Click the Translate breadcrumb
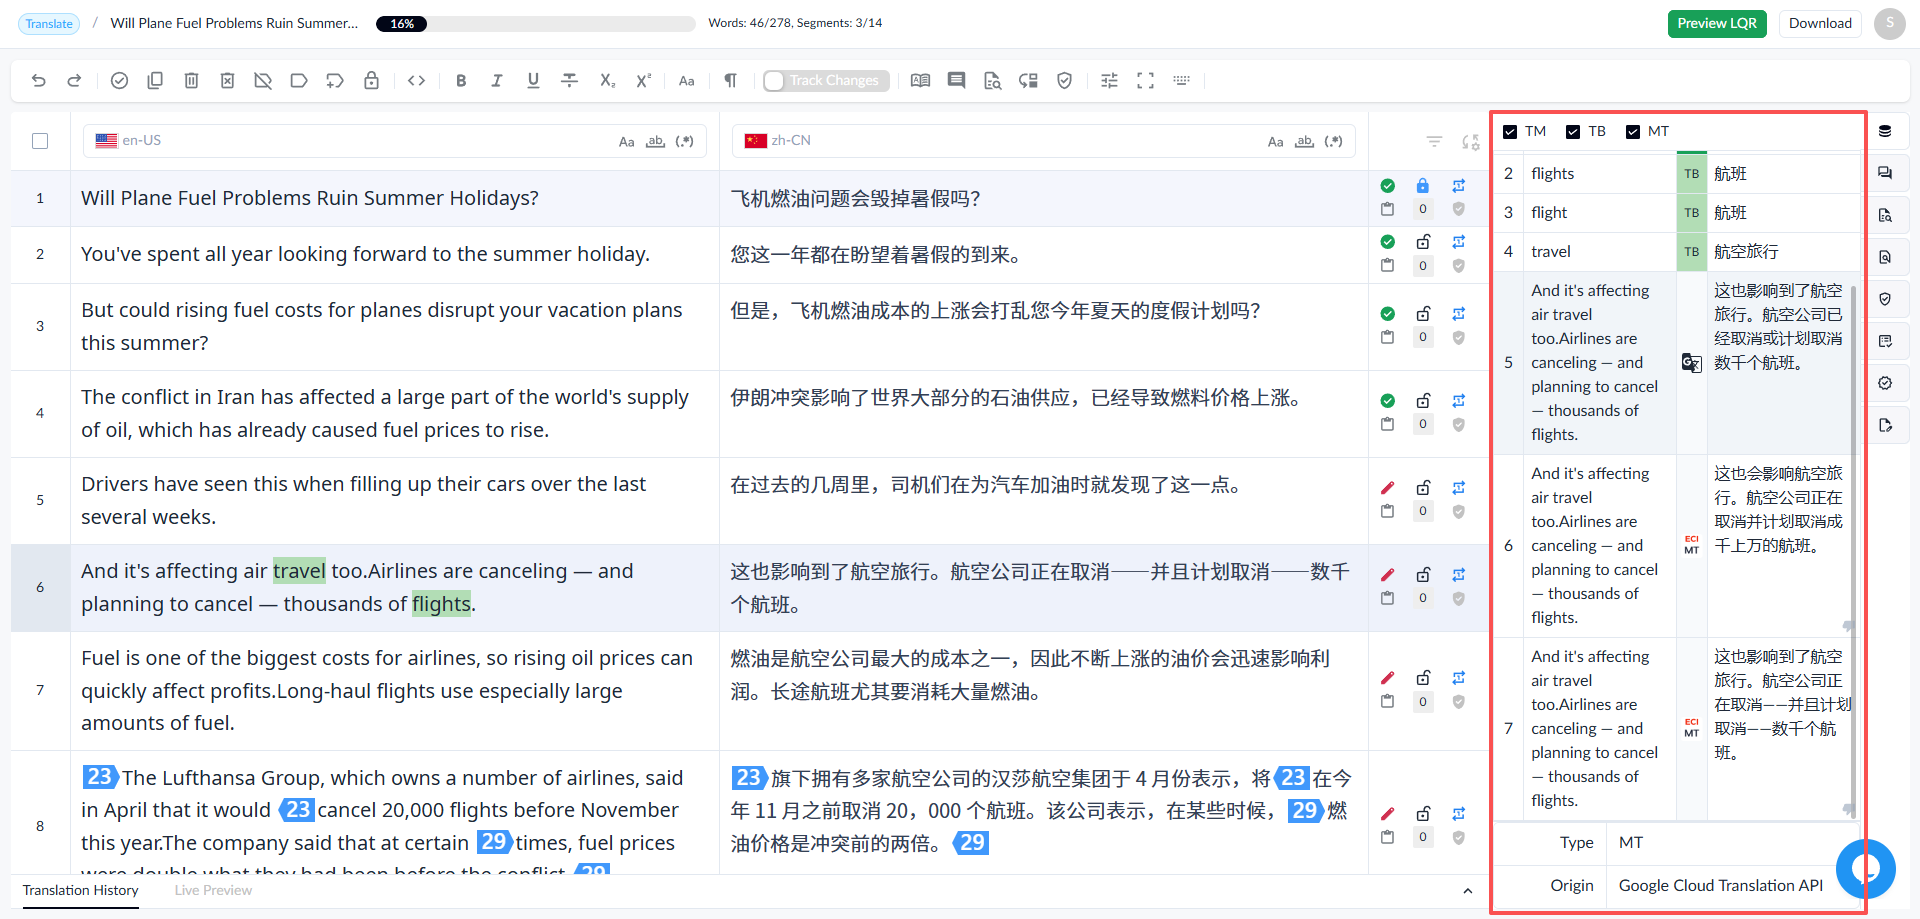1920x919 pixels. (x=49, y=24)
